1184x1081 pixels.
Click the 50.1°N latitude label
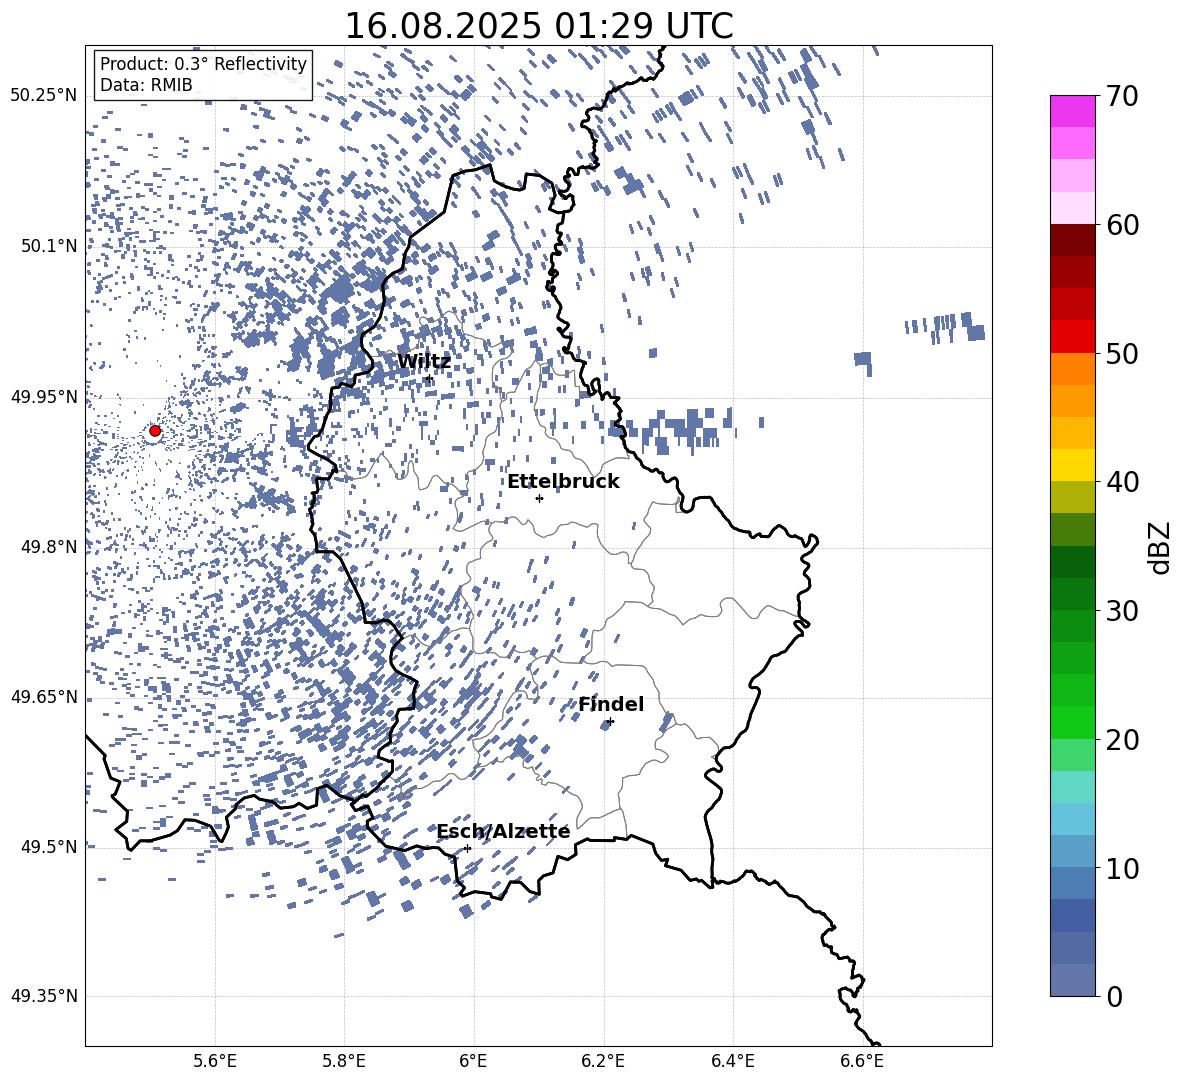click(x=49, y=246)
